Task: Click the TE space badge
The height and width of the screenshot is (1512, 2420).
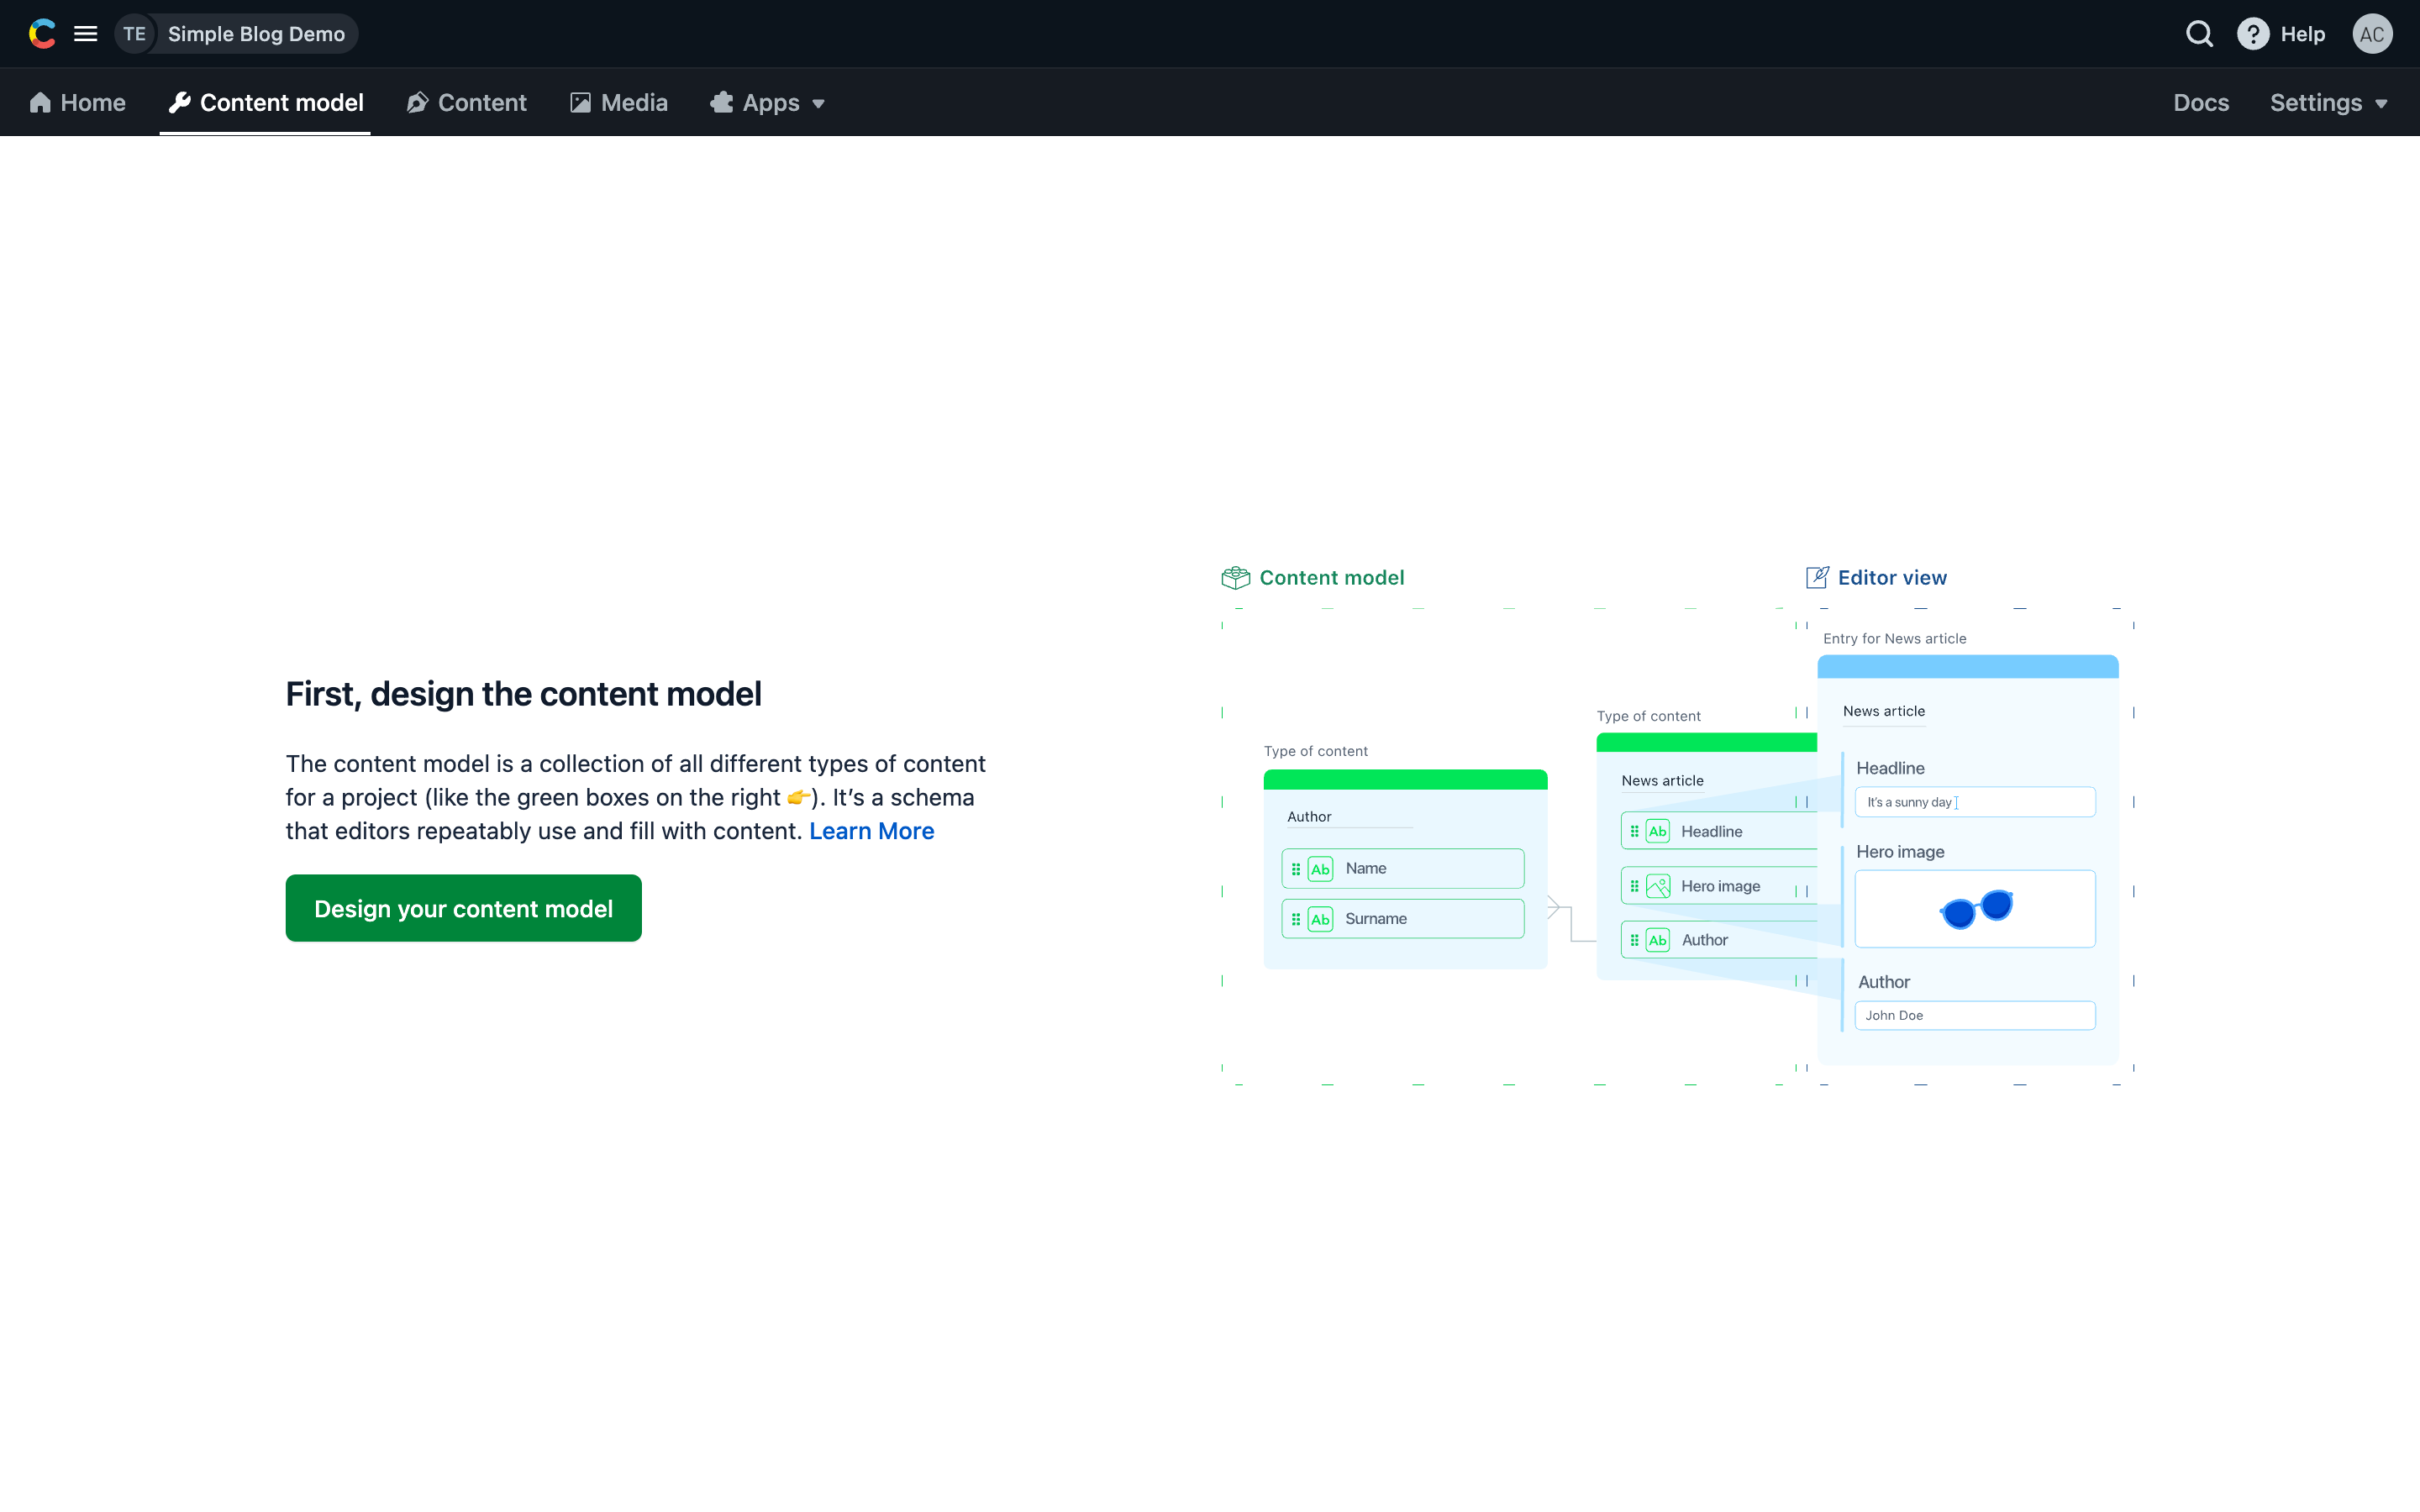Action: (x=135, y=34)
